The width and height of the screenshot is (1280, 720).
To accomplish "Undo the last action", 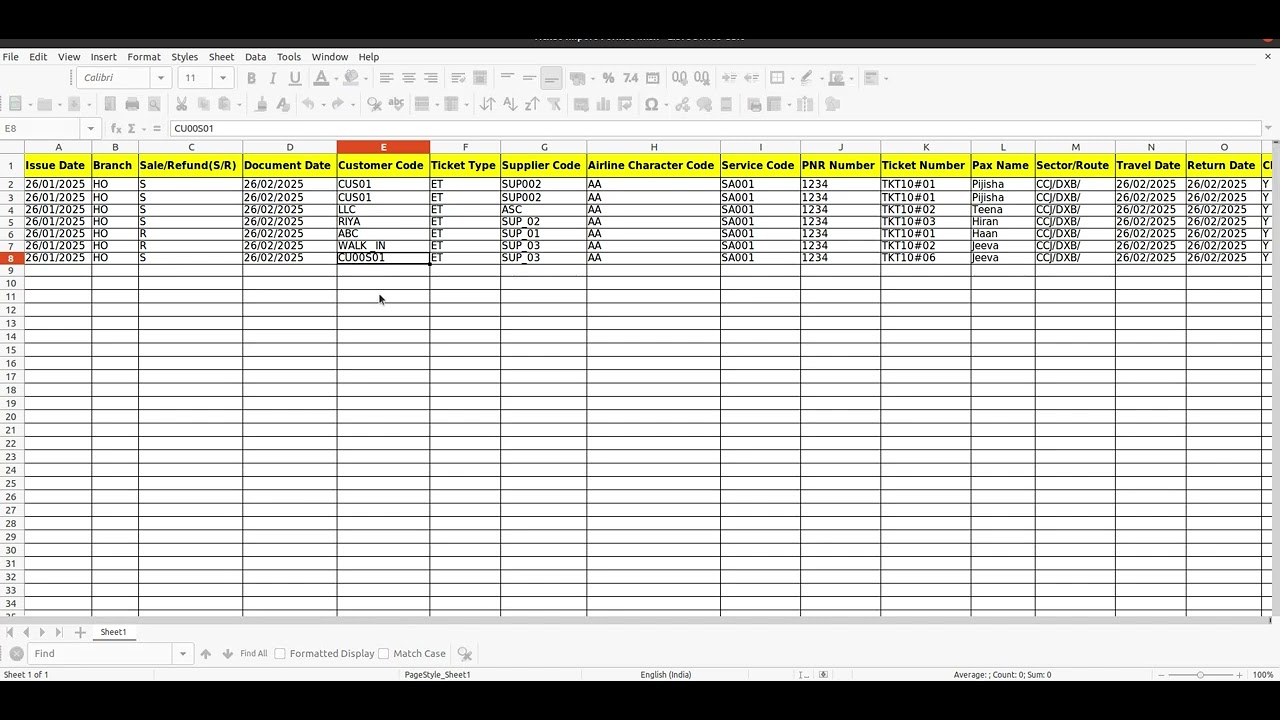I will click(308, 104).
